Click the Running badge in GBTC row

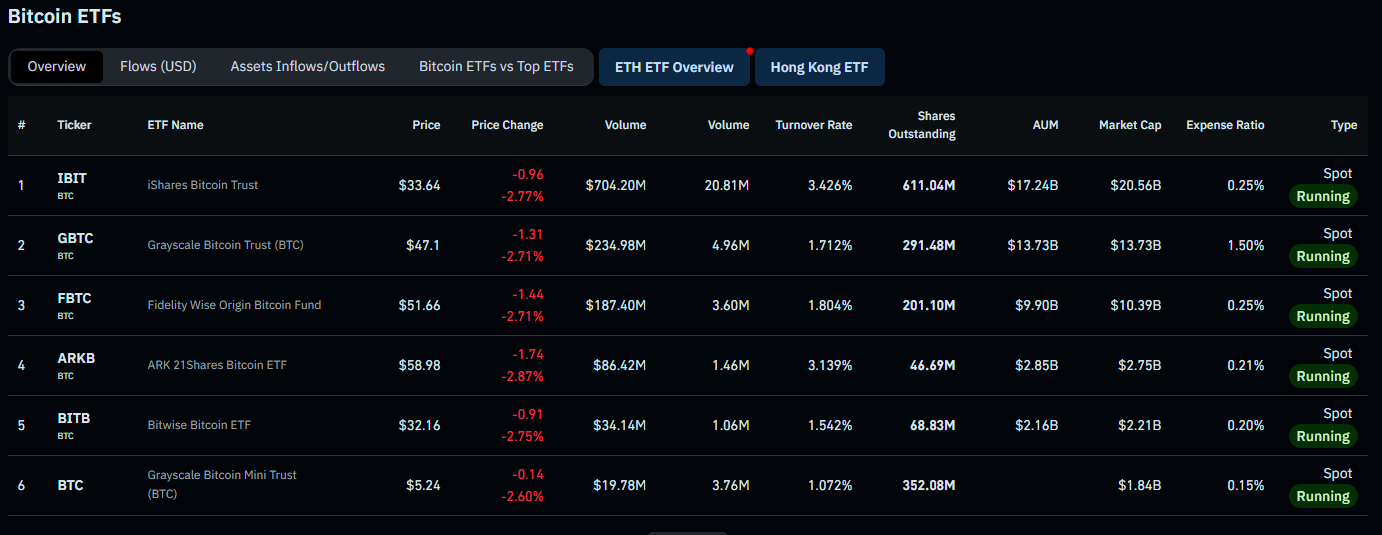coord(1323,257)
